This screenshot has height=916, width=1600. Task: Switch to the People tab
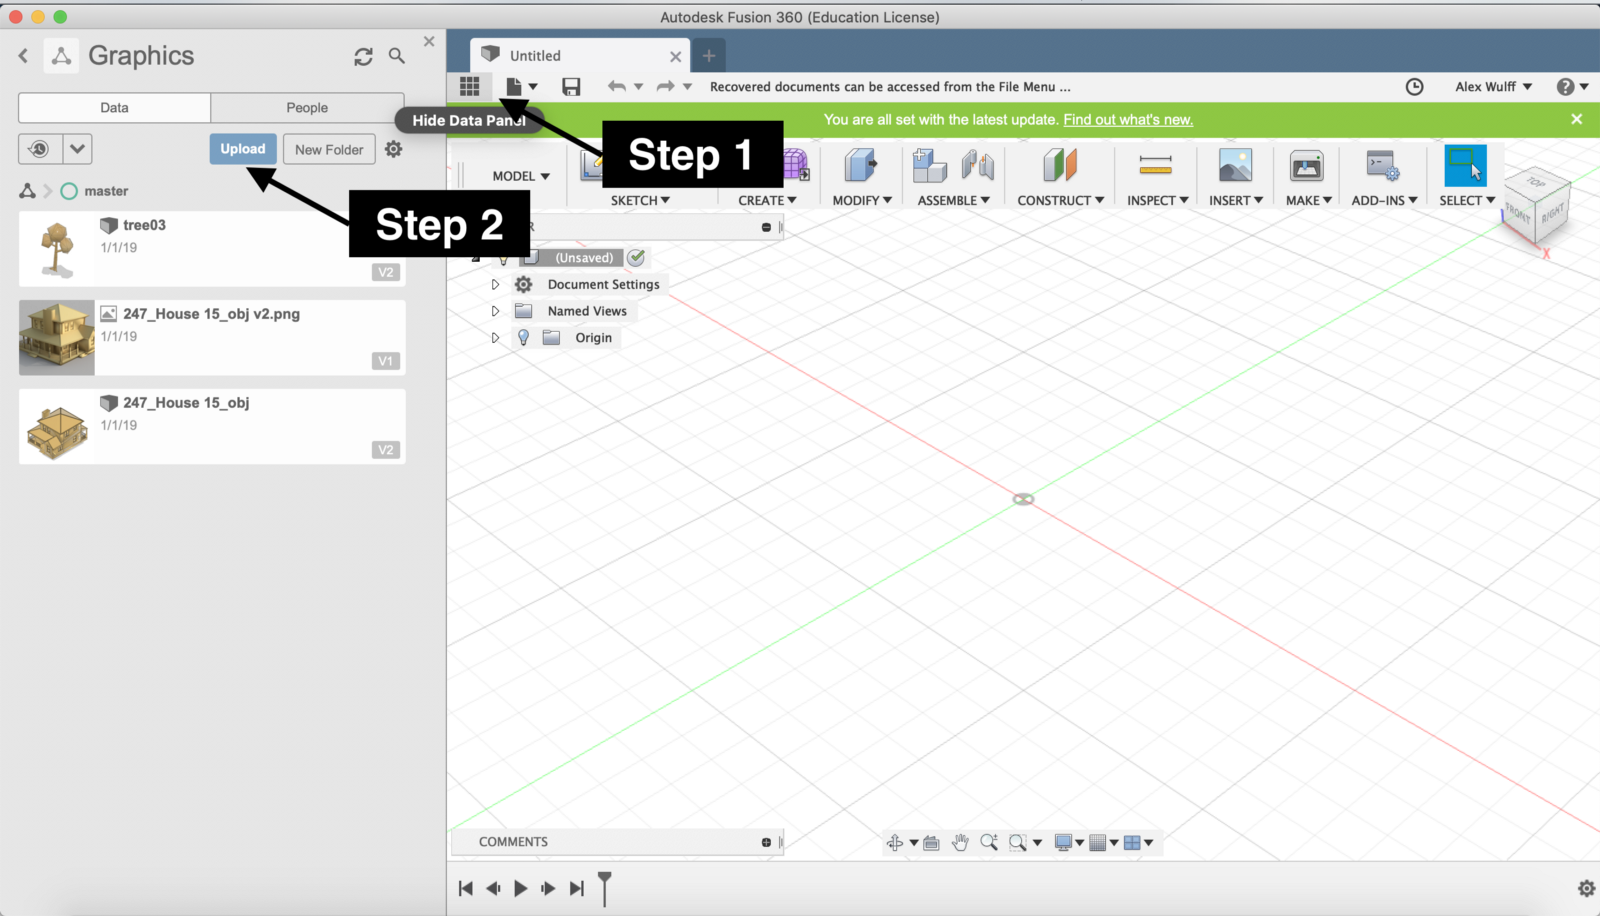307,108
